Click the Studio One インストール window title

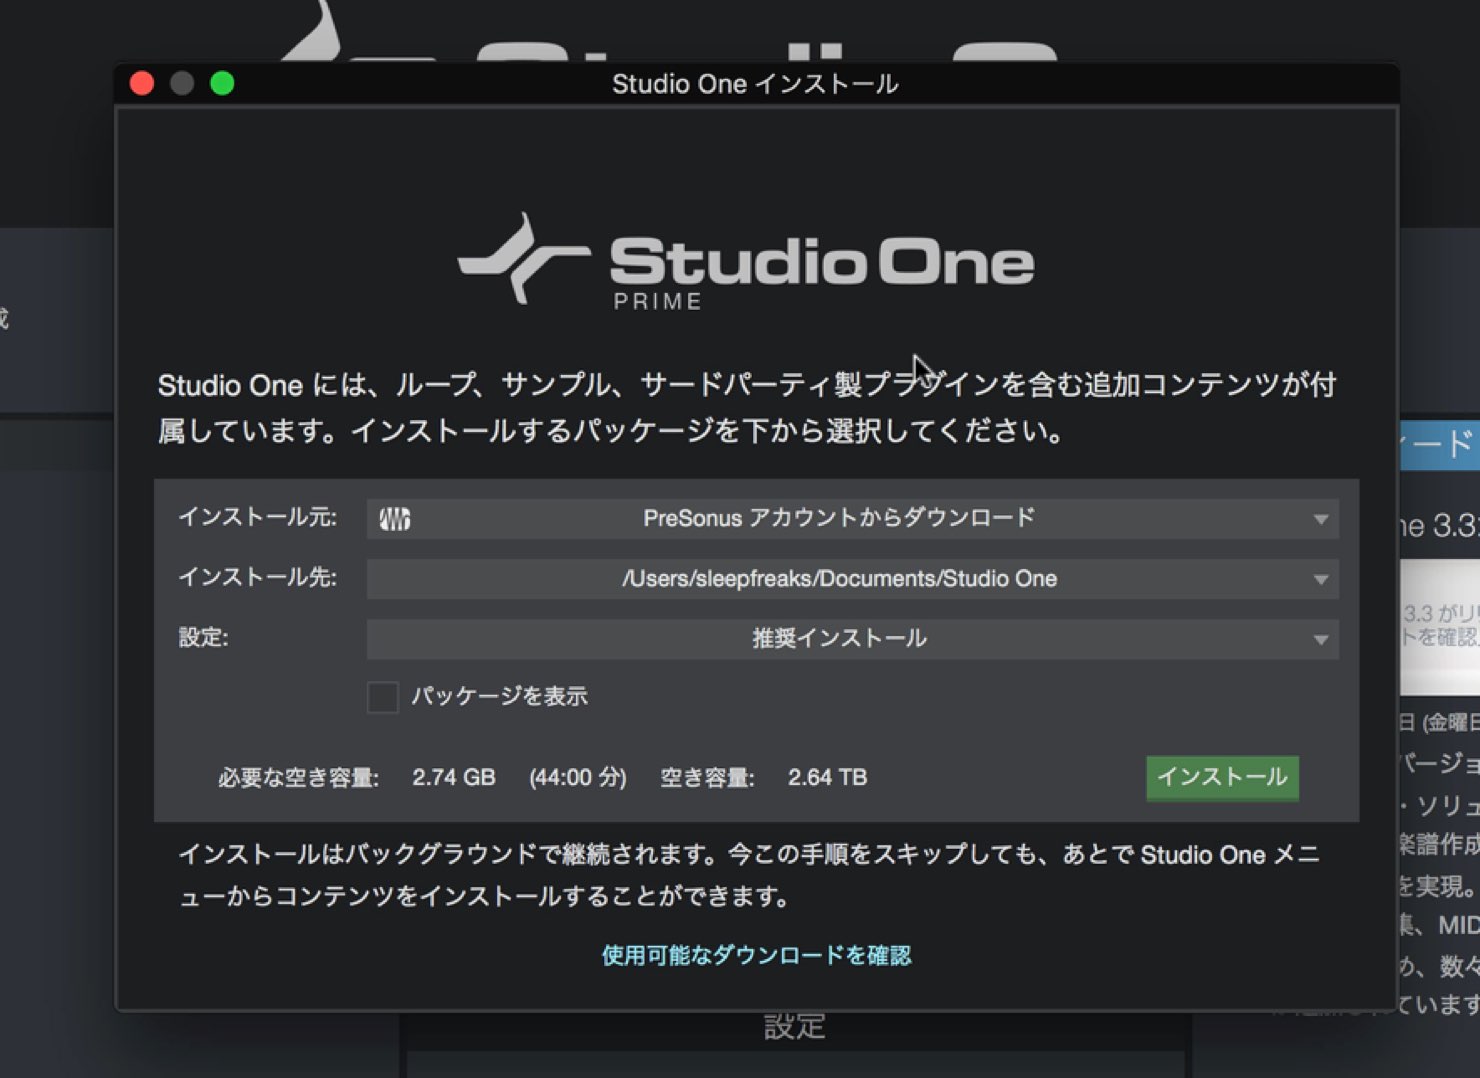(755, 84)
